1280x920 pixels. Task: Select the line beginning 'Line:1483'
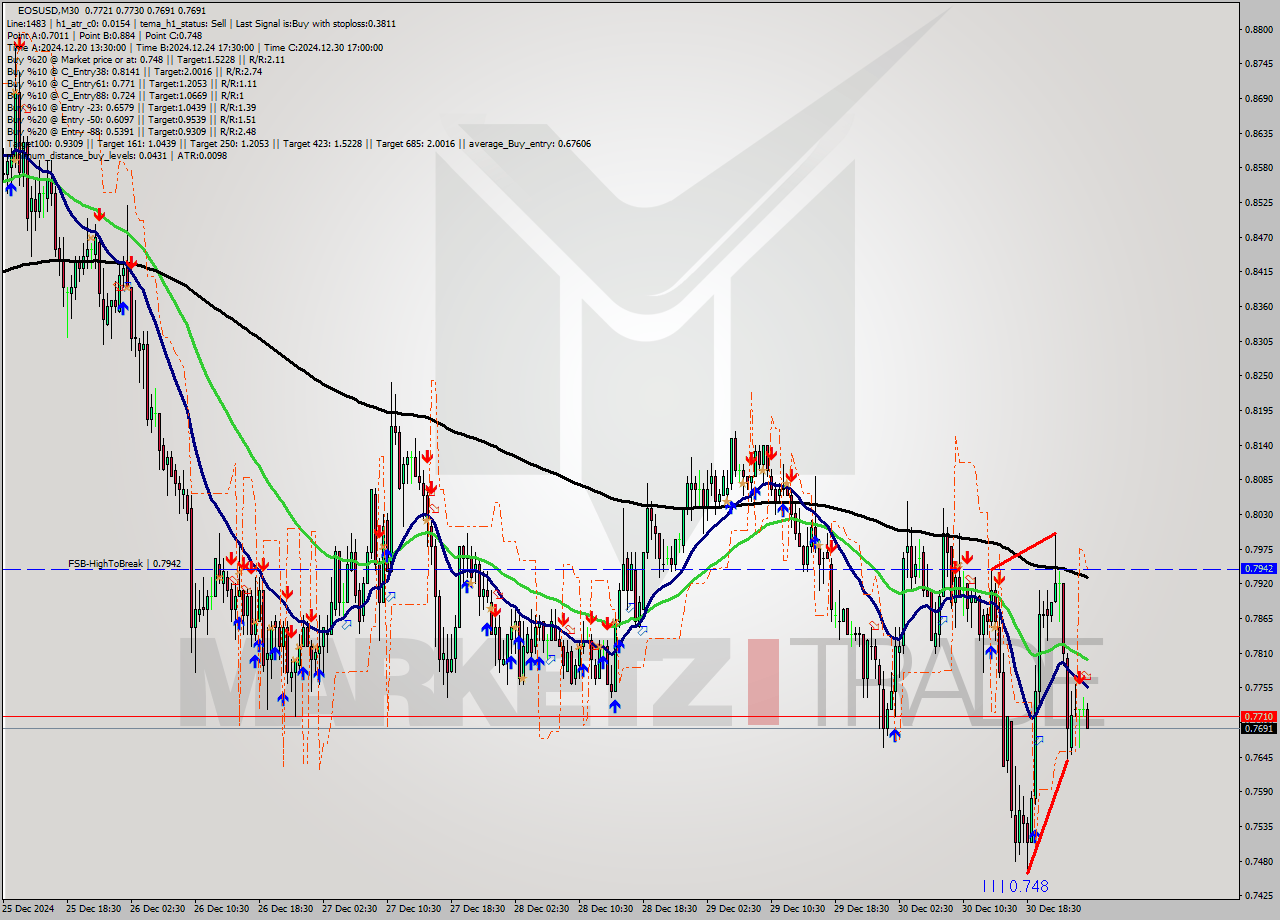pyautogui.click(x=201, y=23)
